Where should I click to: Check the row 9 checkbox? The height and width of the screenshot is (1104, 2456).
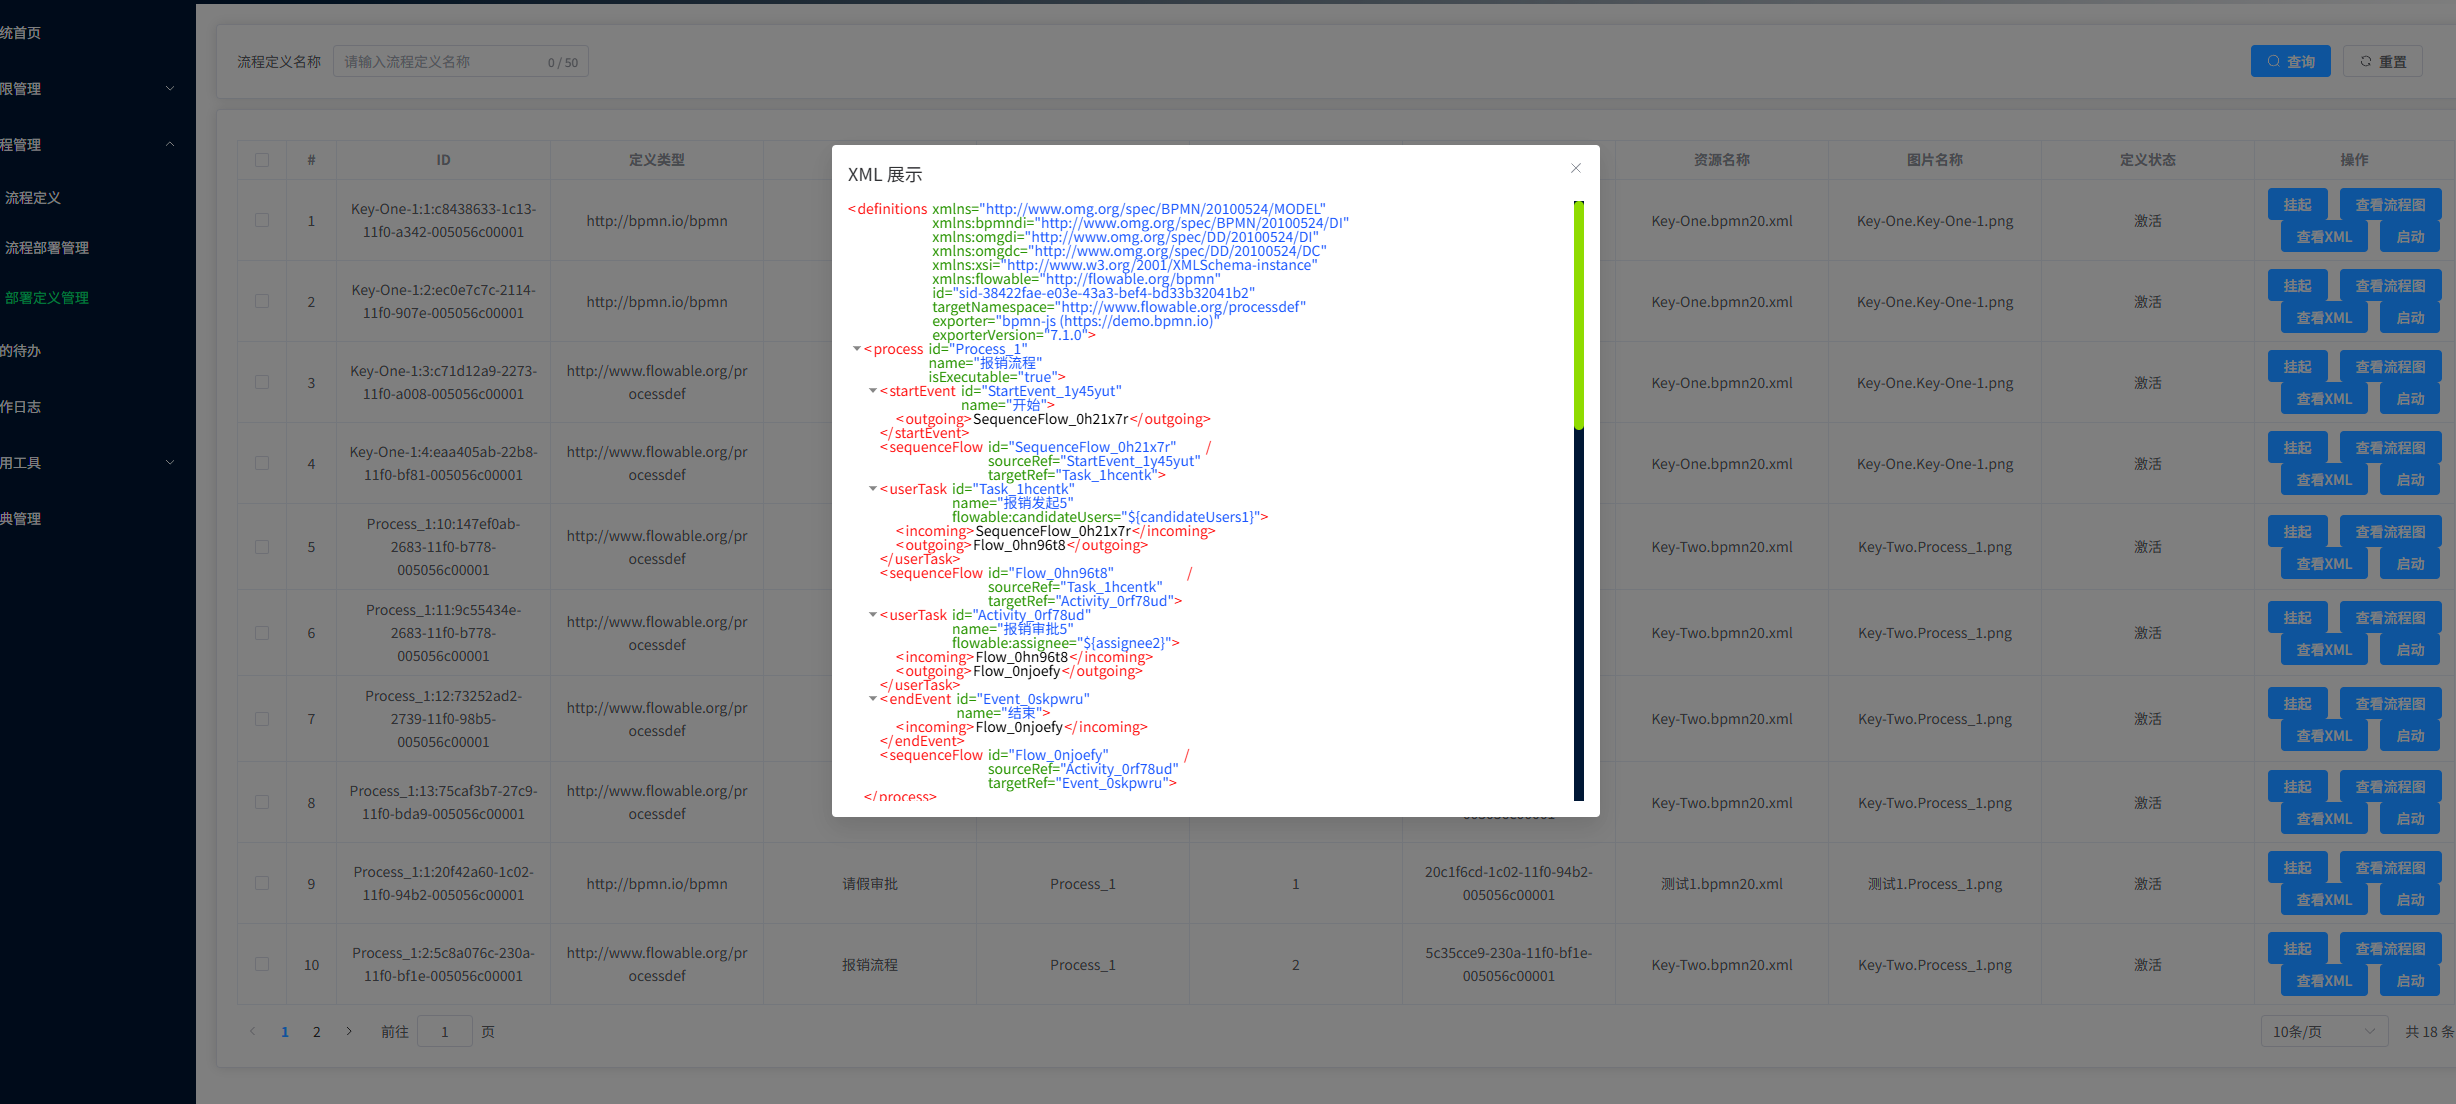262,883
